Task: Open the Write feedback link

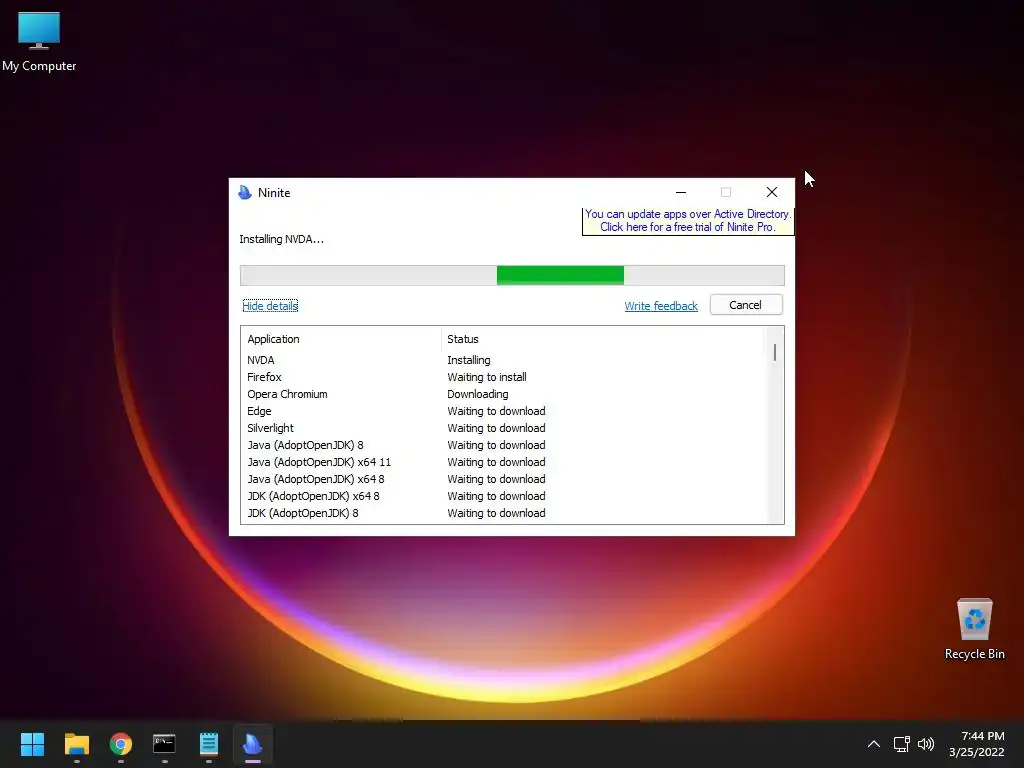Action: pos(661,306)
